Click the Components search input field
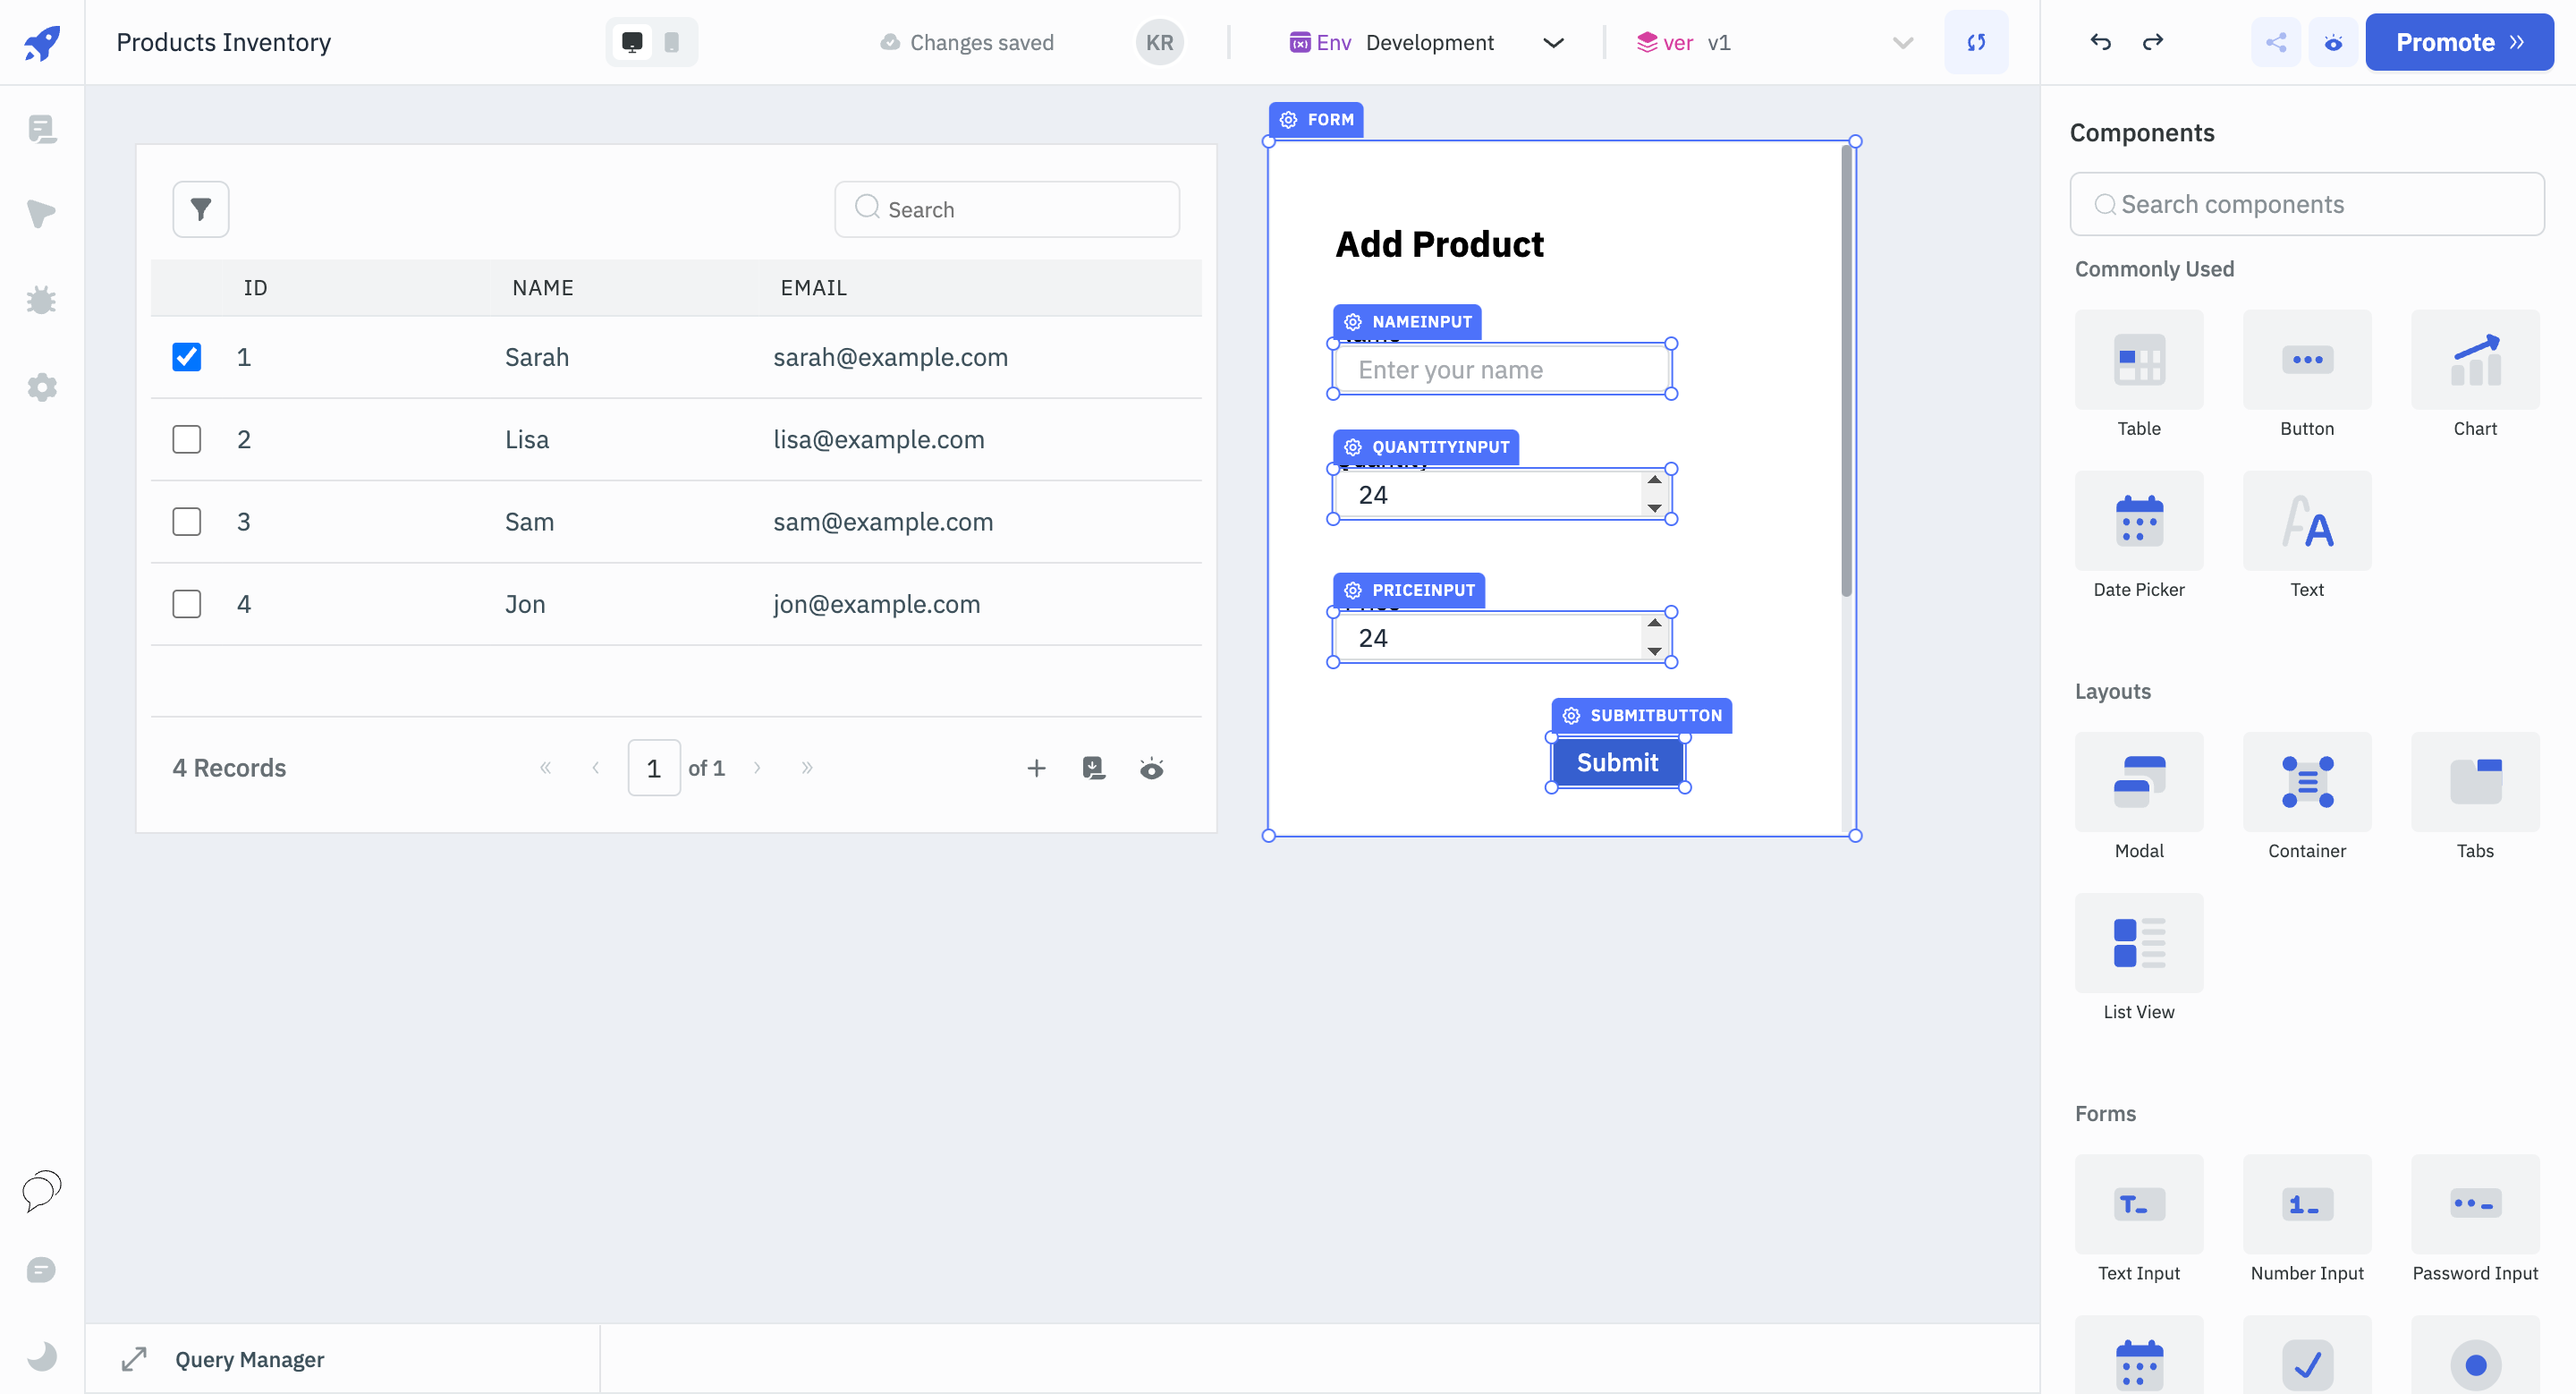 coord(2309,202)
